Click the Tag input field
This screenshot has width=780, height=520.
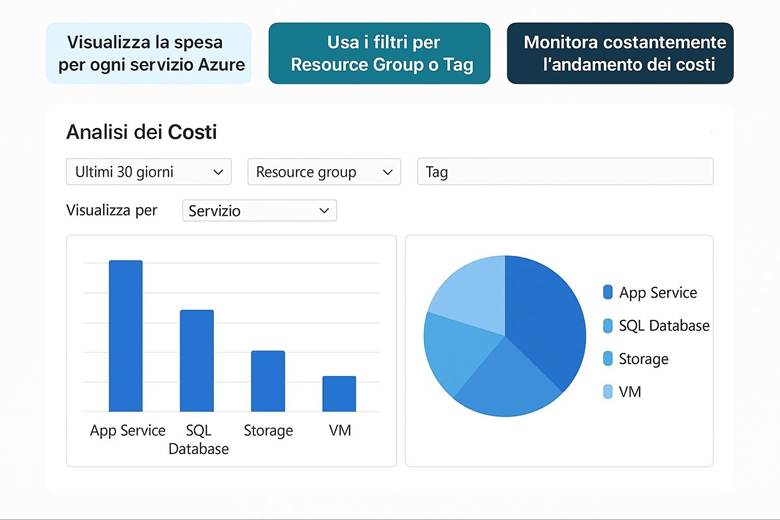tap(566, 172)
